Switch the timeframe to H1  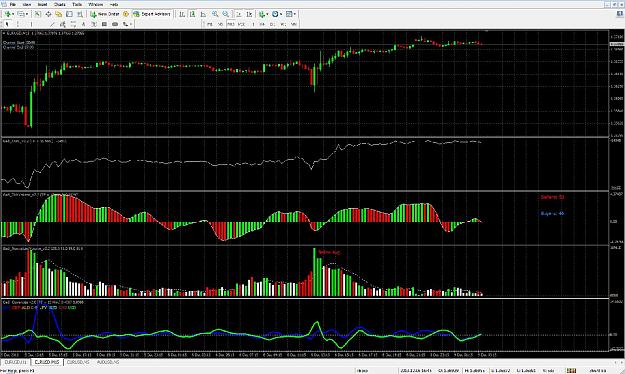coord(253,24)
